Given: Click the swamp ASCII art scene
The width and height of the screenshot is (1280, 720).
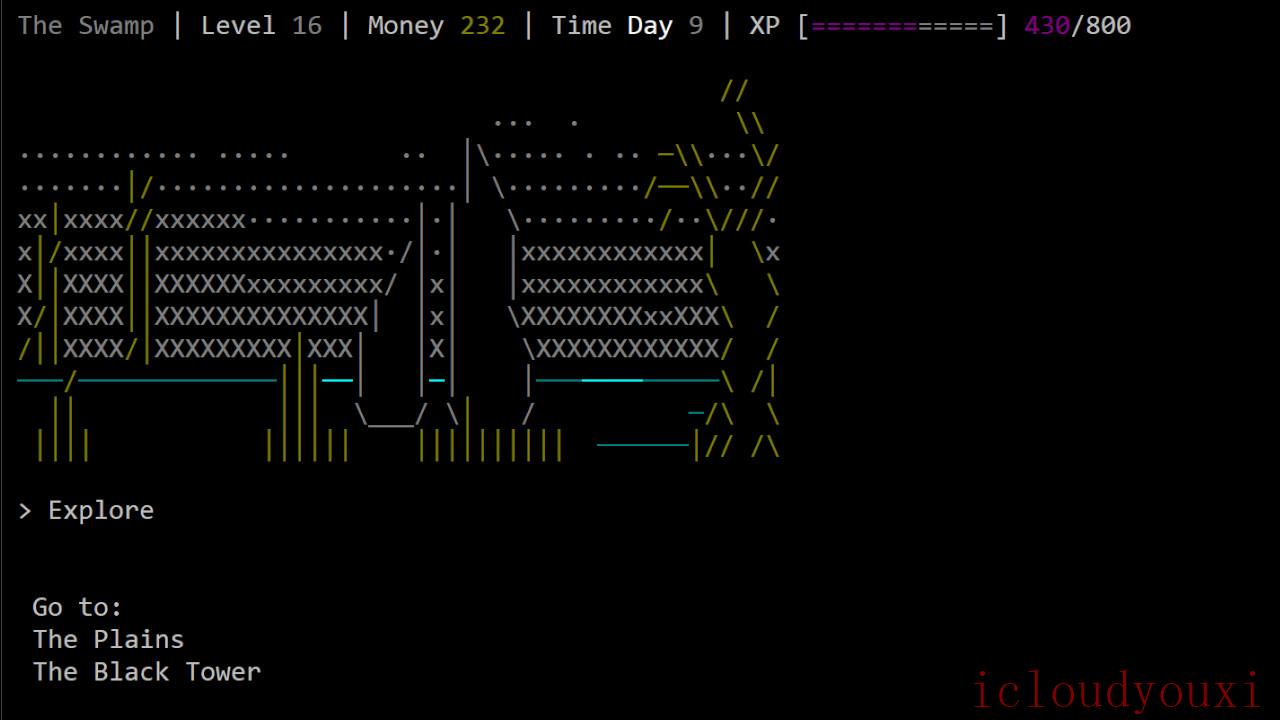Looking at the screenshot, I should (399, 270).
